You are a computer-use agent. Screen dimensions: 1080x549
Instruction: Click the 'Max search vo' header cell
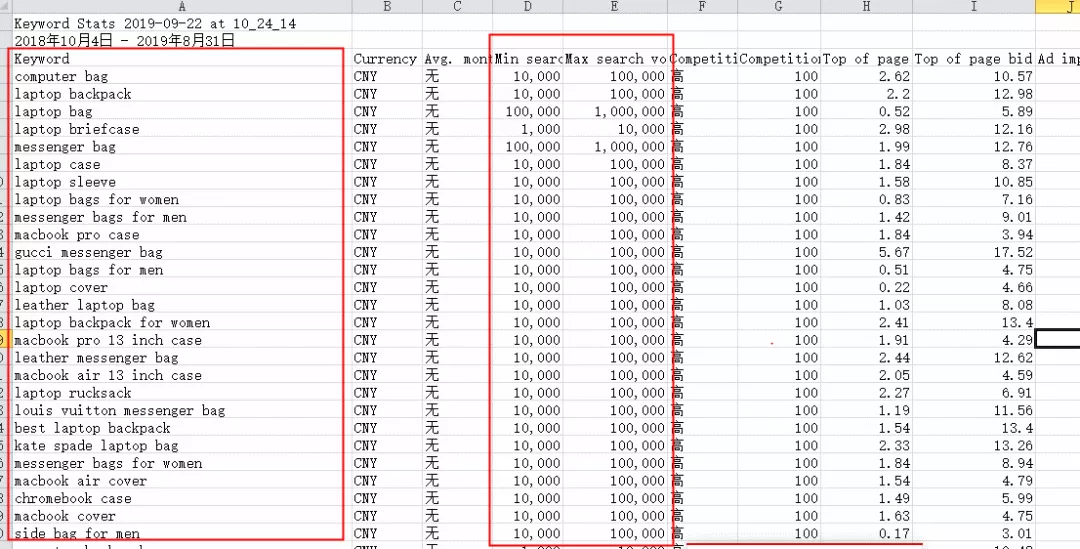point(615,59)
